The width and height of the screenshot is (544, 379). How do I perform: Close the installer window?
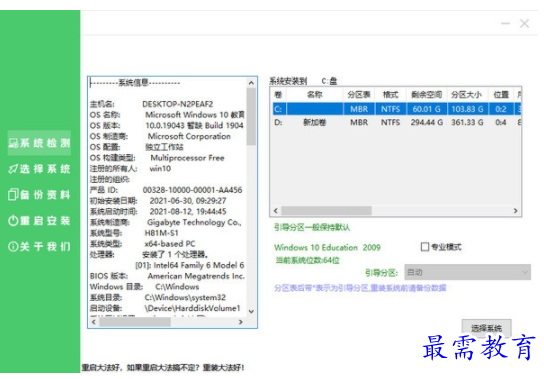524,24
